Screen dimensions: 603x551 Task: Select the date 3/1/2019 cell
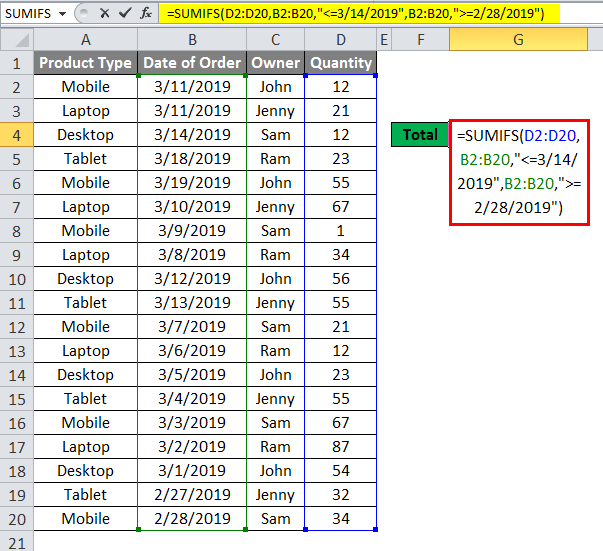pyautogui.click(x=192, y=471)
